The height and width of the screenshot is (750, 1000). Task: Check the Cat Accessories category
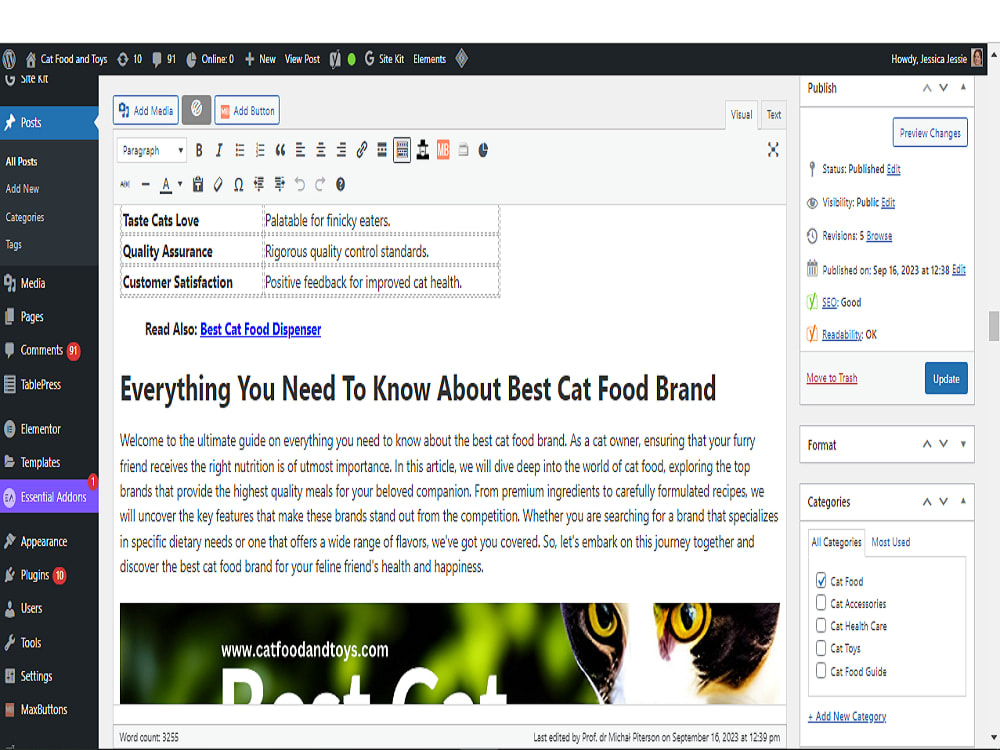pos(821,603)
